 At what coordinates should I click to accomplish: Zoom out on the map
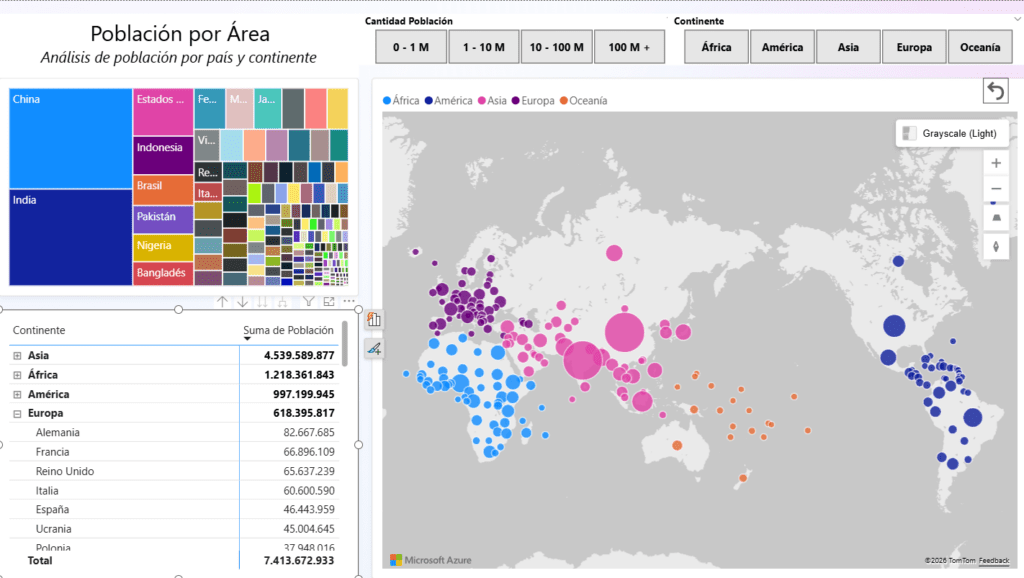(x=996, y=190)
